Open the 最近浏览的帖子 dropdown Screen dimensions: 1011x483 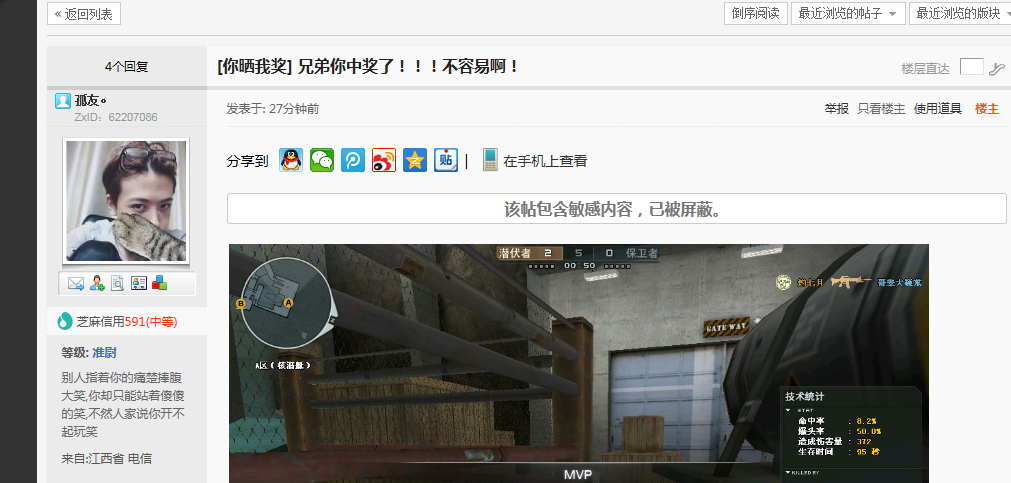848,14
